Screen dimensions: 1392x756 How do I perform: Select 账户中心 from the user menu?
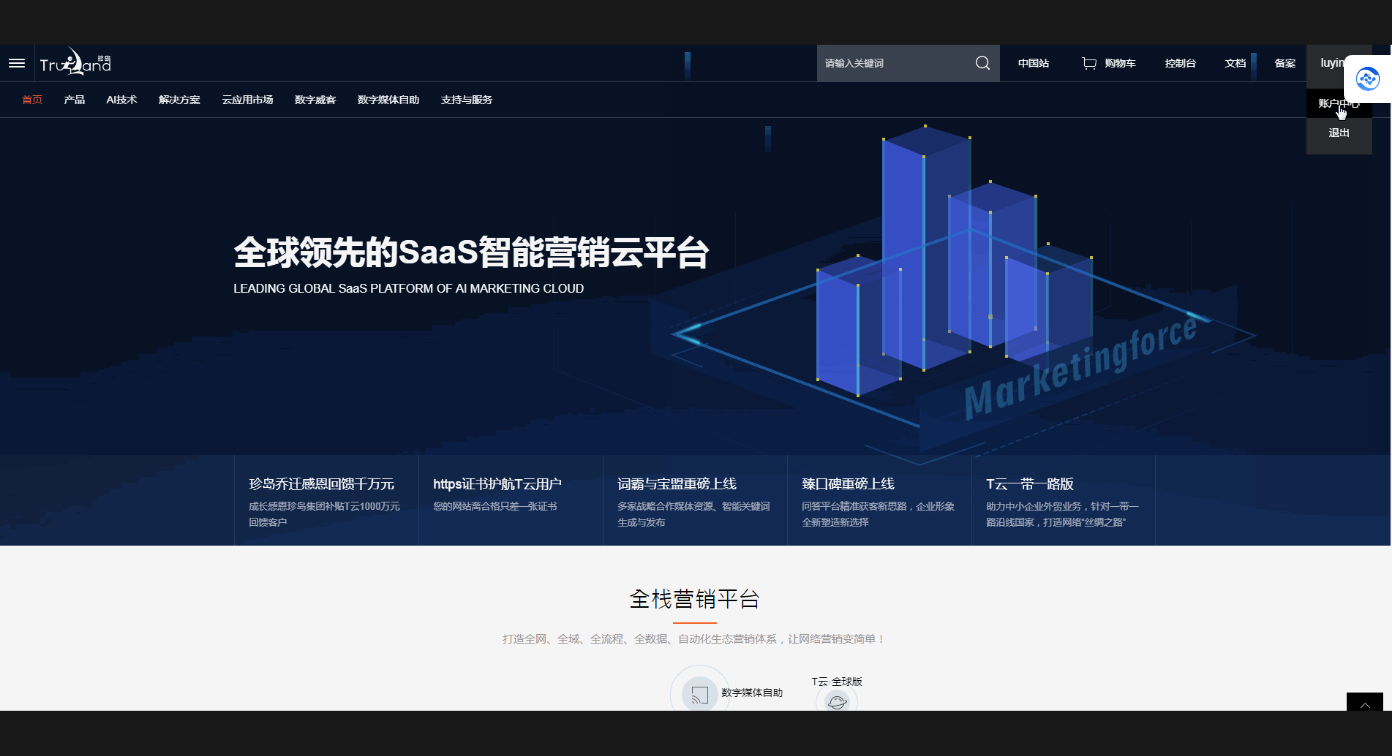tap(1338, 103)
